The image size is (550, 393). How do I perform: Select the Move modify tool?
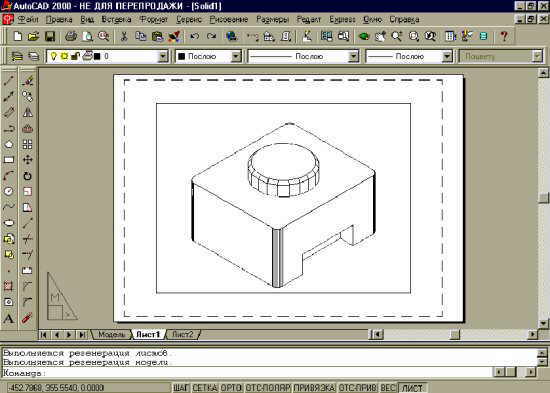27,160
